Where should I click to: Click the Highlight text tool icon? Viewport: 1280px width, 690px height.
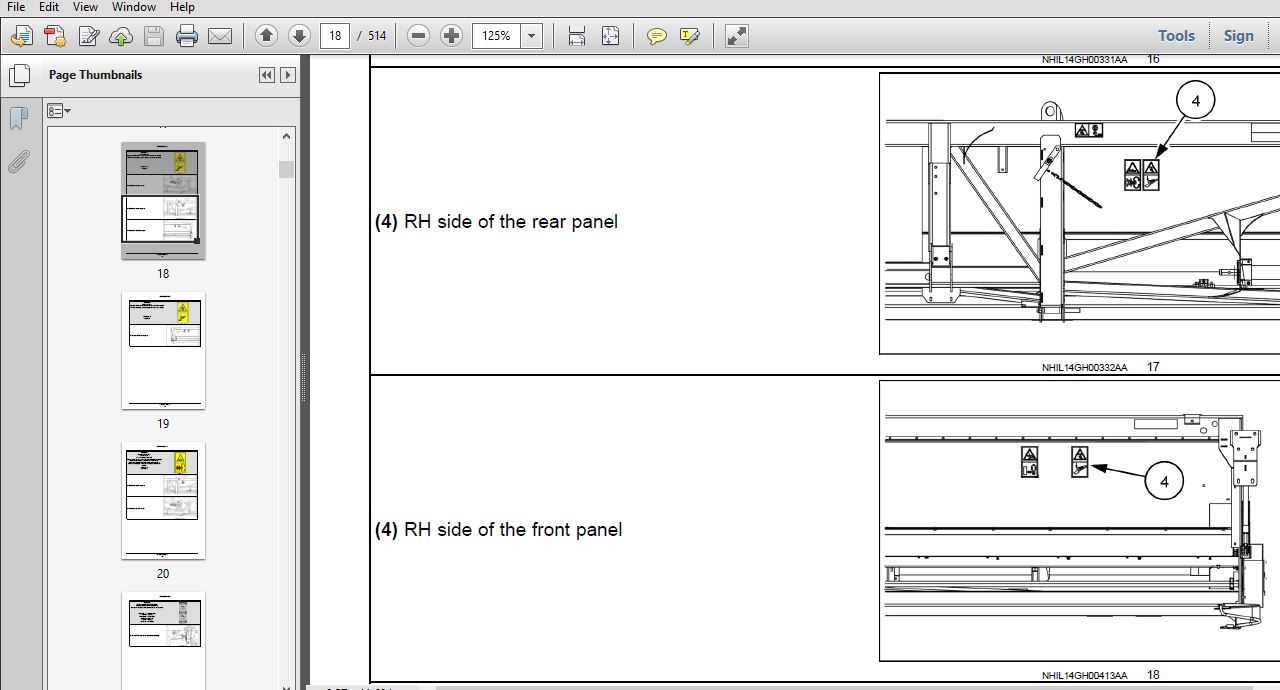pyautogui.click(x=689, y=37)
